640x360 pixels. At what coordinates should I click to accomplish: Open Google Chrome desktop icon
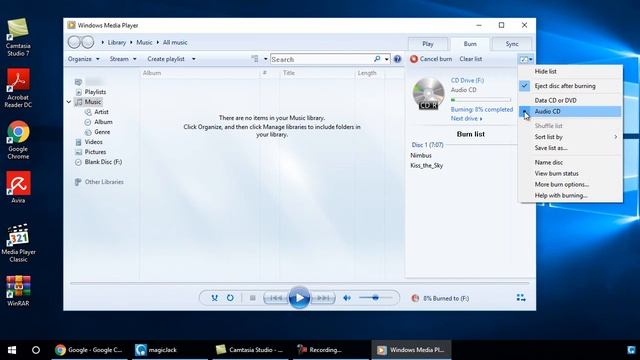(18, 140)
